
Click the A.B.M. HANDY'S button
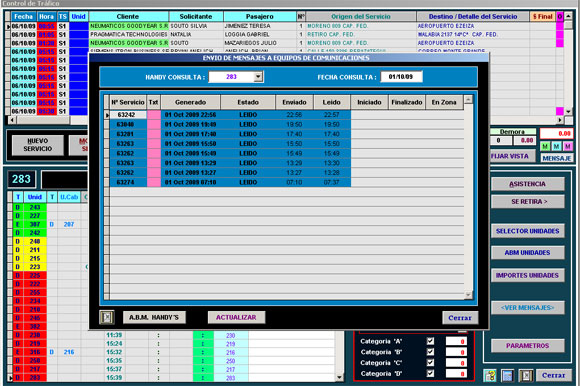point(154,317)
